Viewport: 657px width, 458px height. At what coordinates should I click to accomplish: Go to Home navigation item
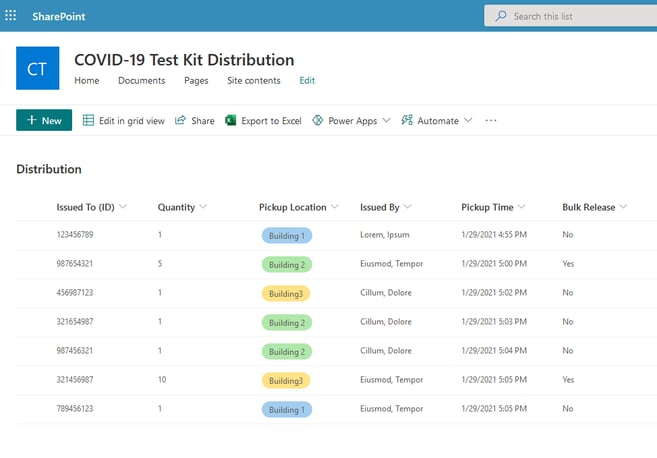click(x=87, y=80)
